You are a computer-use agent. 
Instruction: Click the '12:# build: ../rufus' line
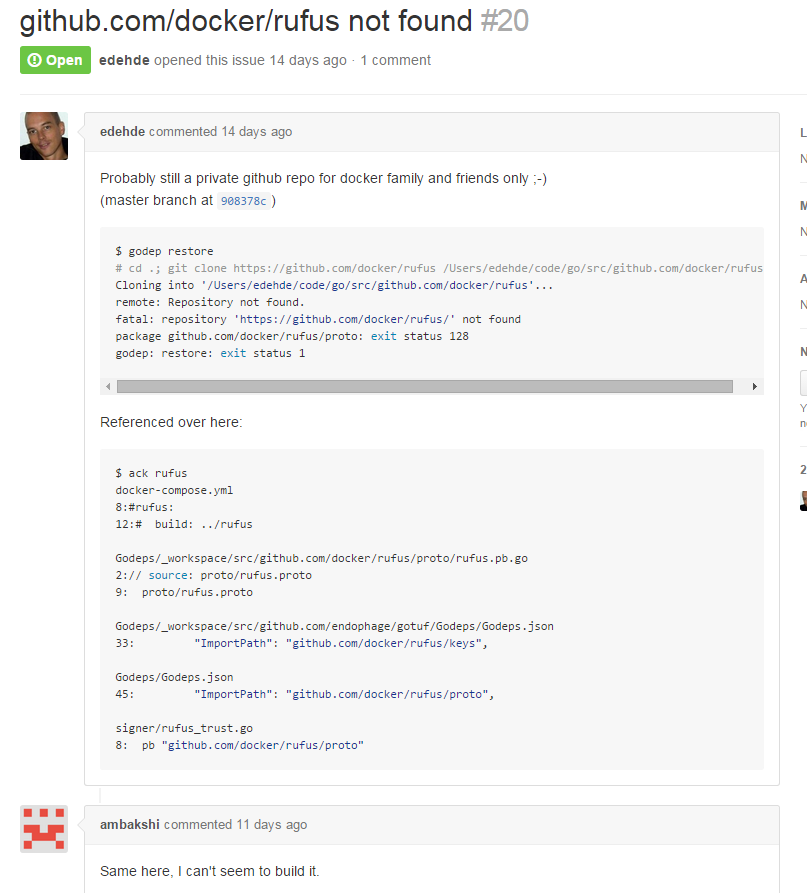tap(184, 525)
